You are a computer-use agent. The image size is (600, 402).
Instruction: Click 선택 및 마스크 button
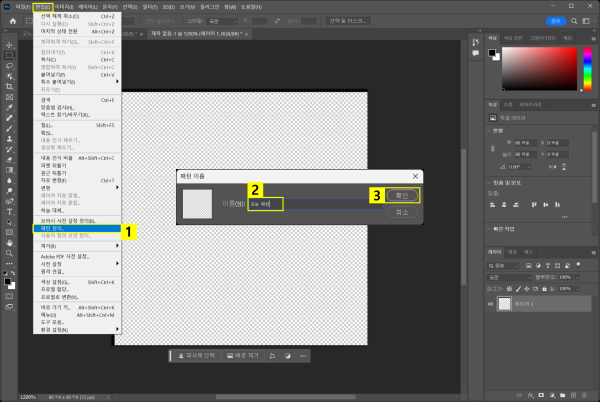tap(348, 21)
